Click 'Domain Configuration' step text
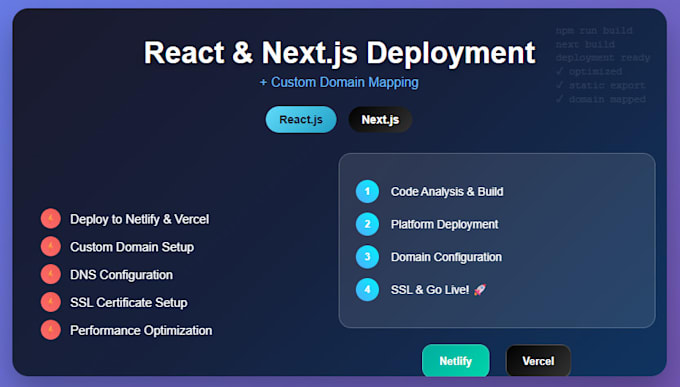 [x=446, y=257]
